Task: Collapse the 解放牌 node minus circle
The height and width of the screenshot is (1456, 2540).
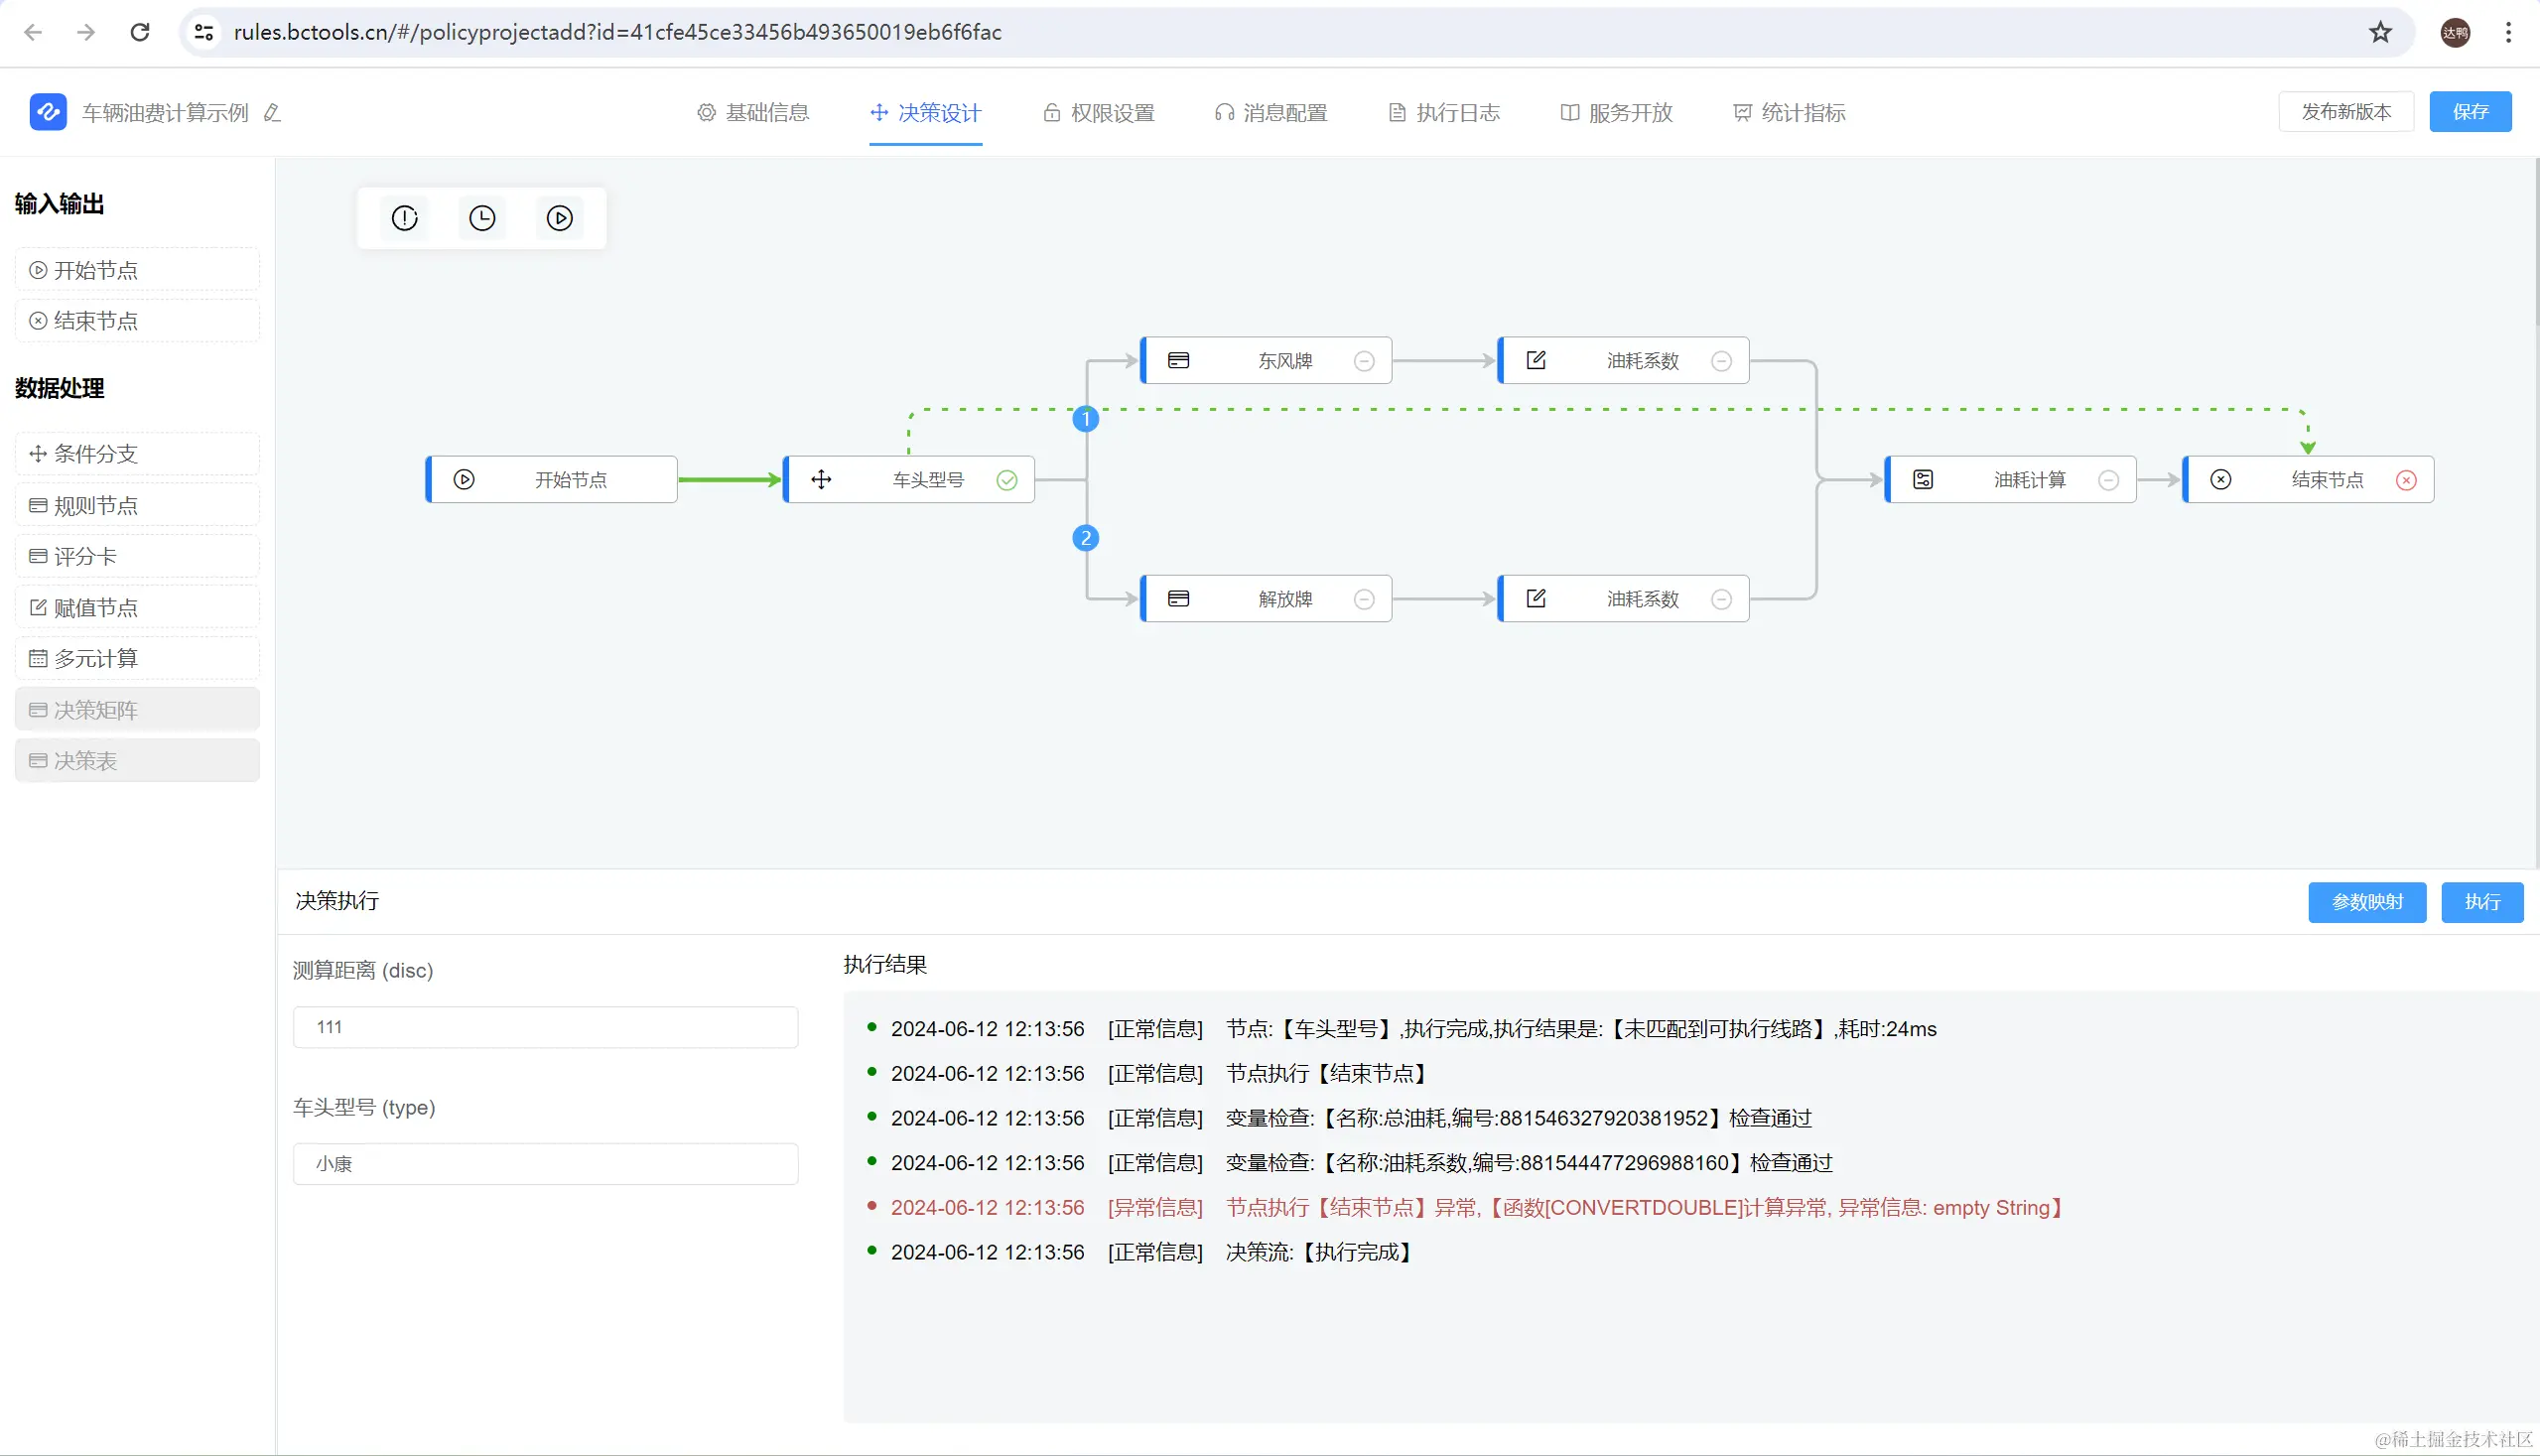Action: [x=1364, y=600]
